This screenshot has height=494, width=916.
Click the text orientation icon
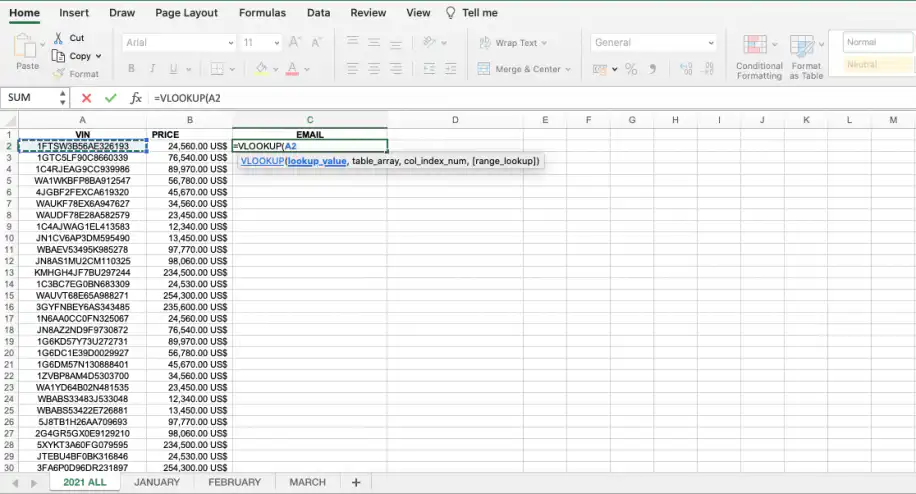tap(429, 42)
